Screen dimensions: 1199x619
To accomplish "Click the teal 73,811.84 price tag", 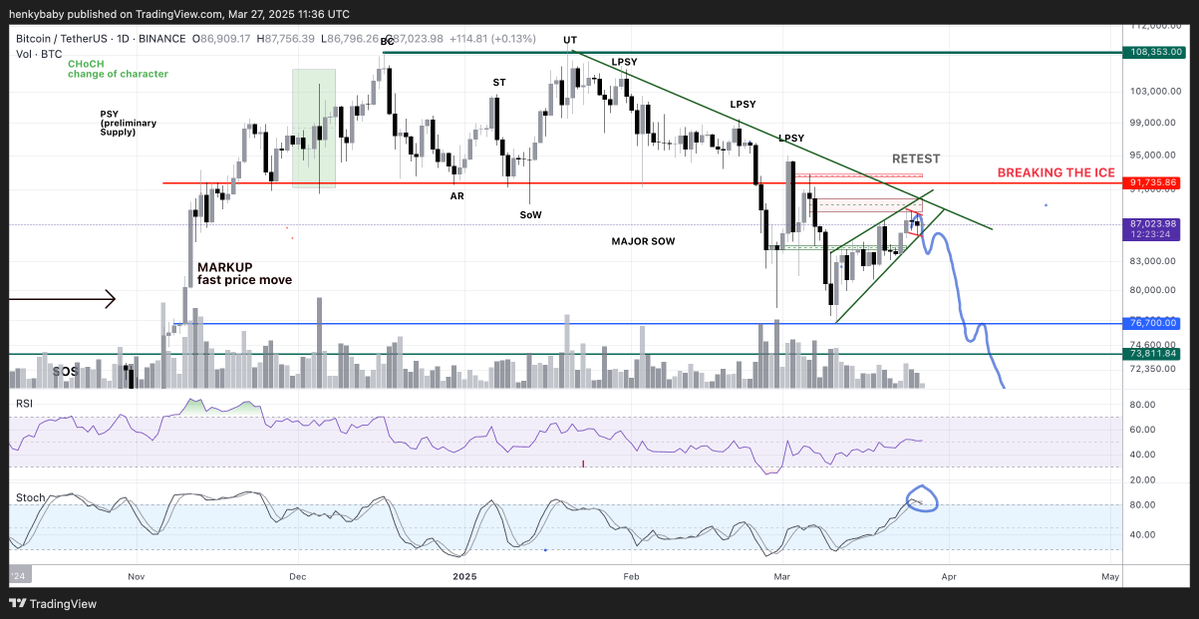I will [1153, 353].
